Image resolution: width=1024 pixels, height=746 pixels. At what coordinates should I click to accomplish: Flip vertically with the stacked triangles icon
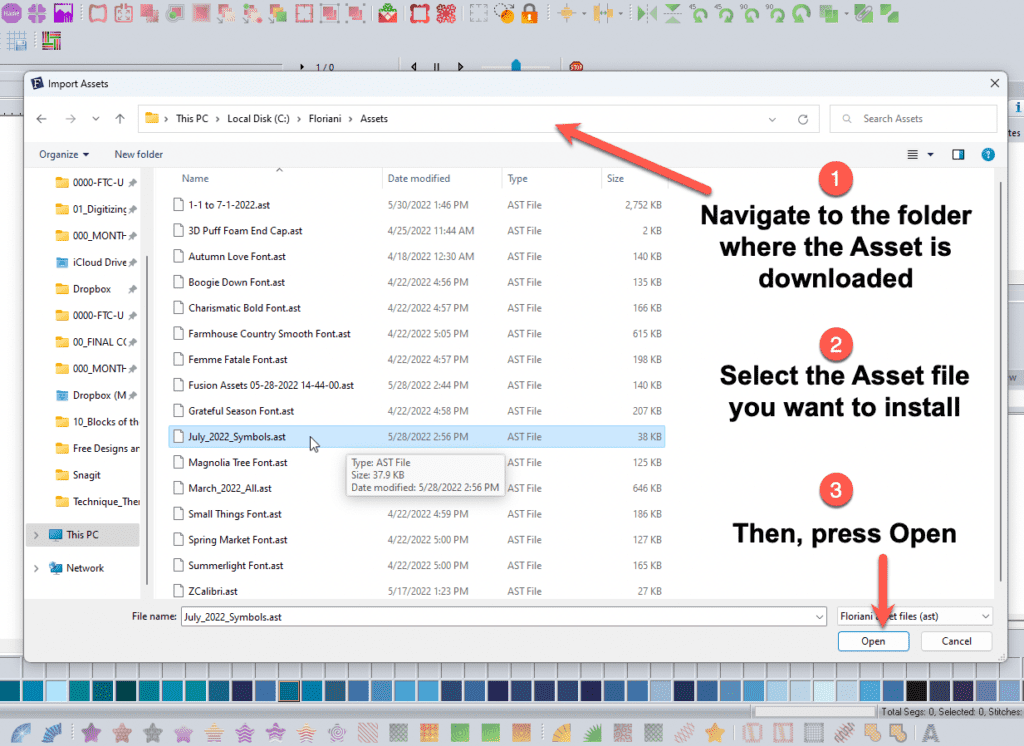(x=673, y=13)
